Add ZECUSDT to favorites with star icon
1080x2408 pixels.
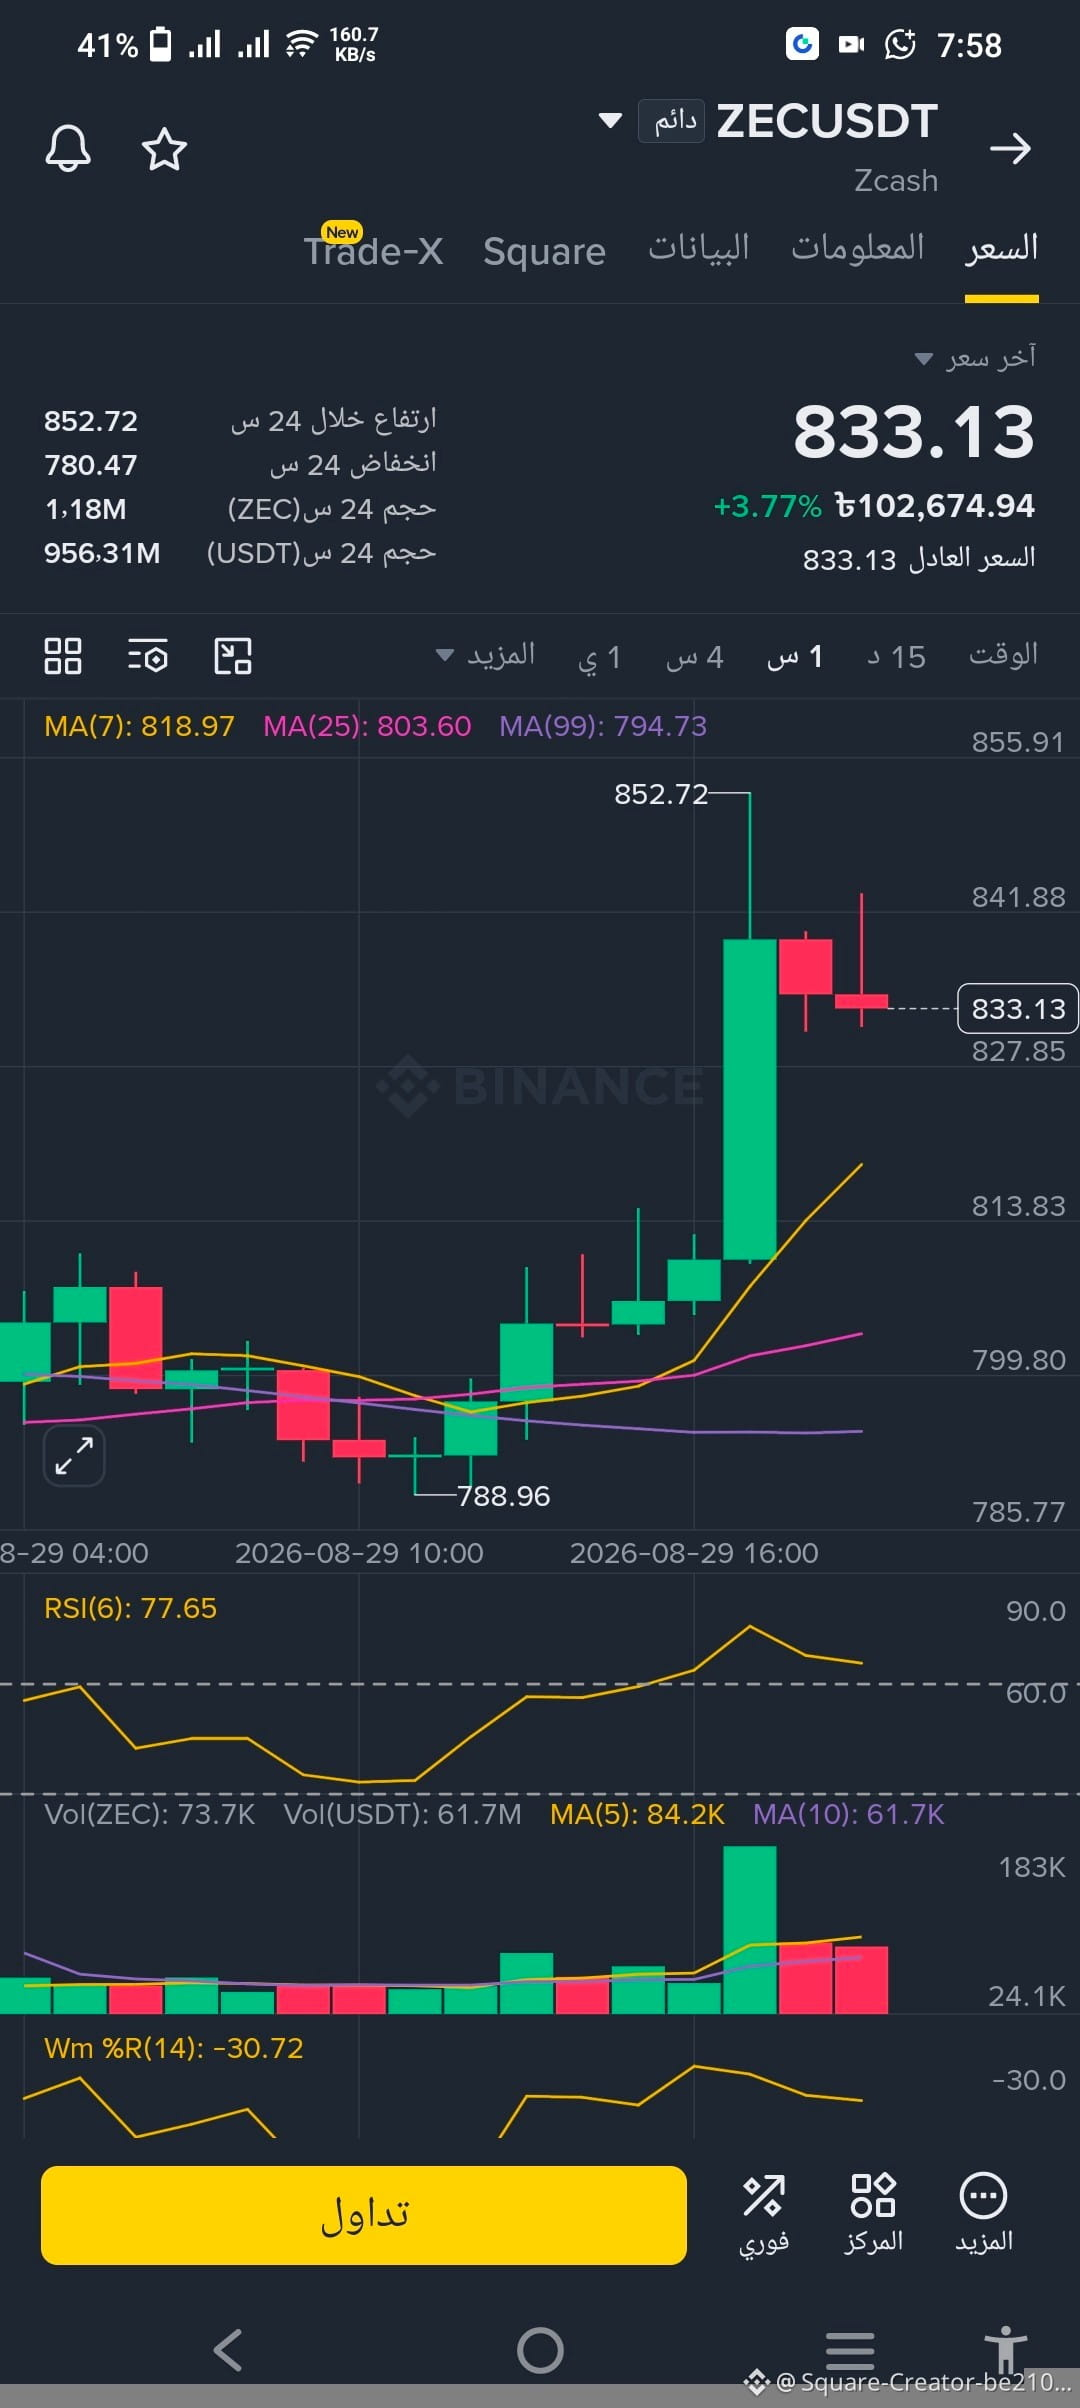[164, 149]
